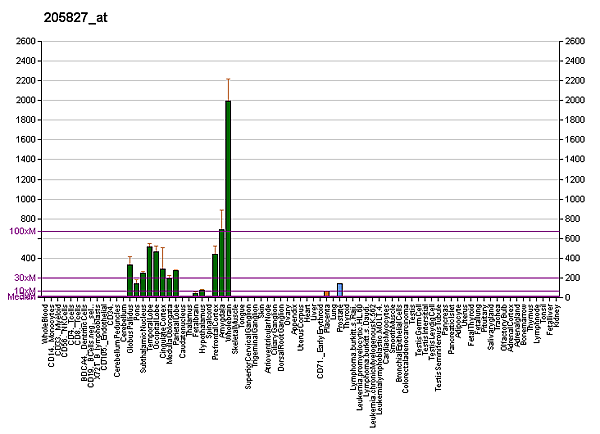
Task: Select the blue bar in the chart
Action: [340, 290]
